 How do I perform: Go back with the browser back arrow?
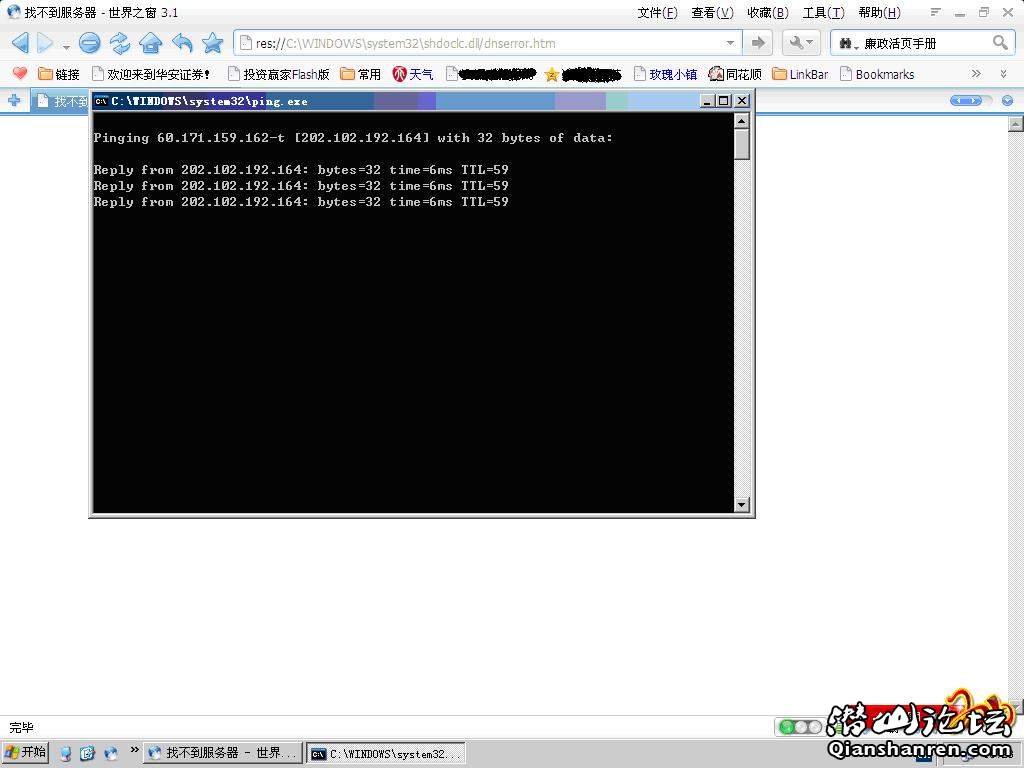point(20,43)
